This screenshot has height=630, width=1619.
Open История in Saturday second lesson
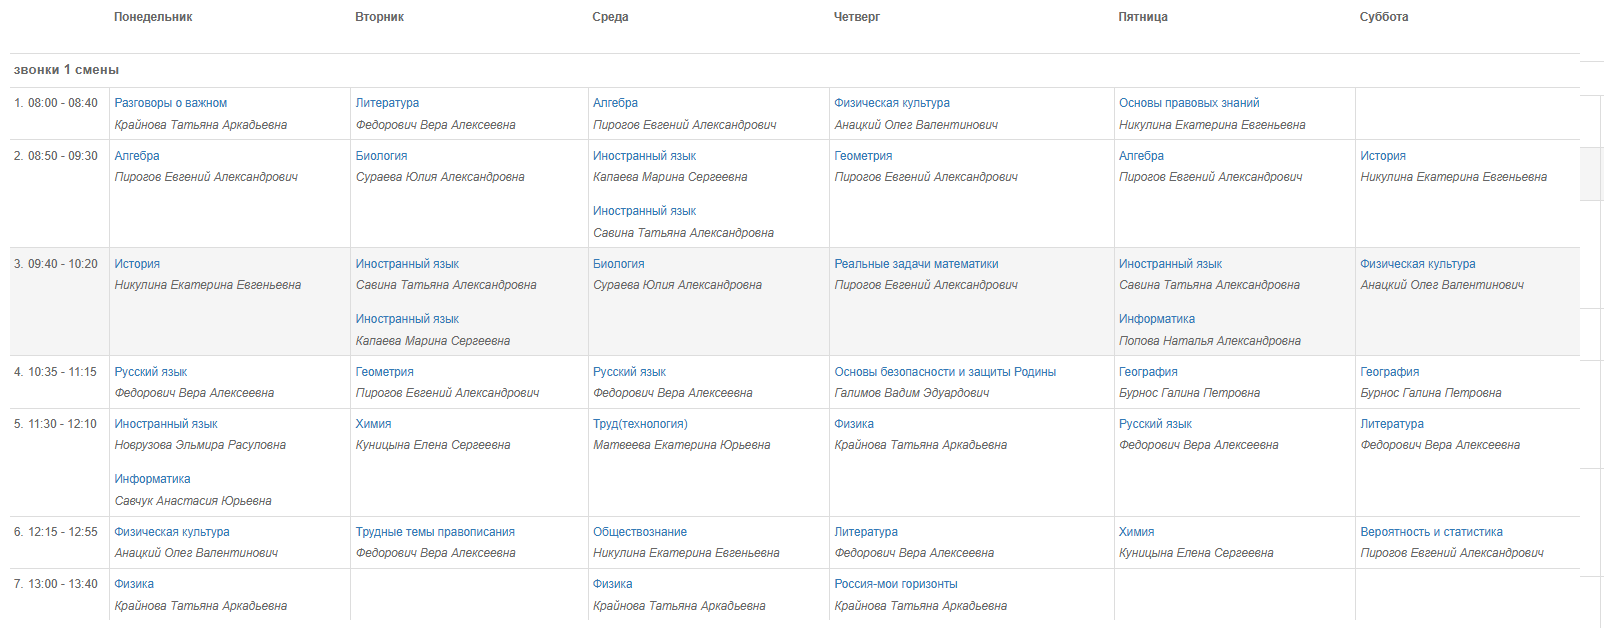click(1383, 156)
